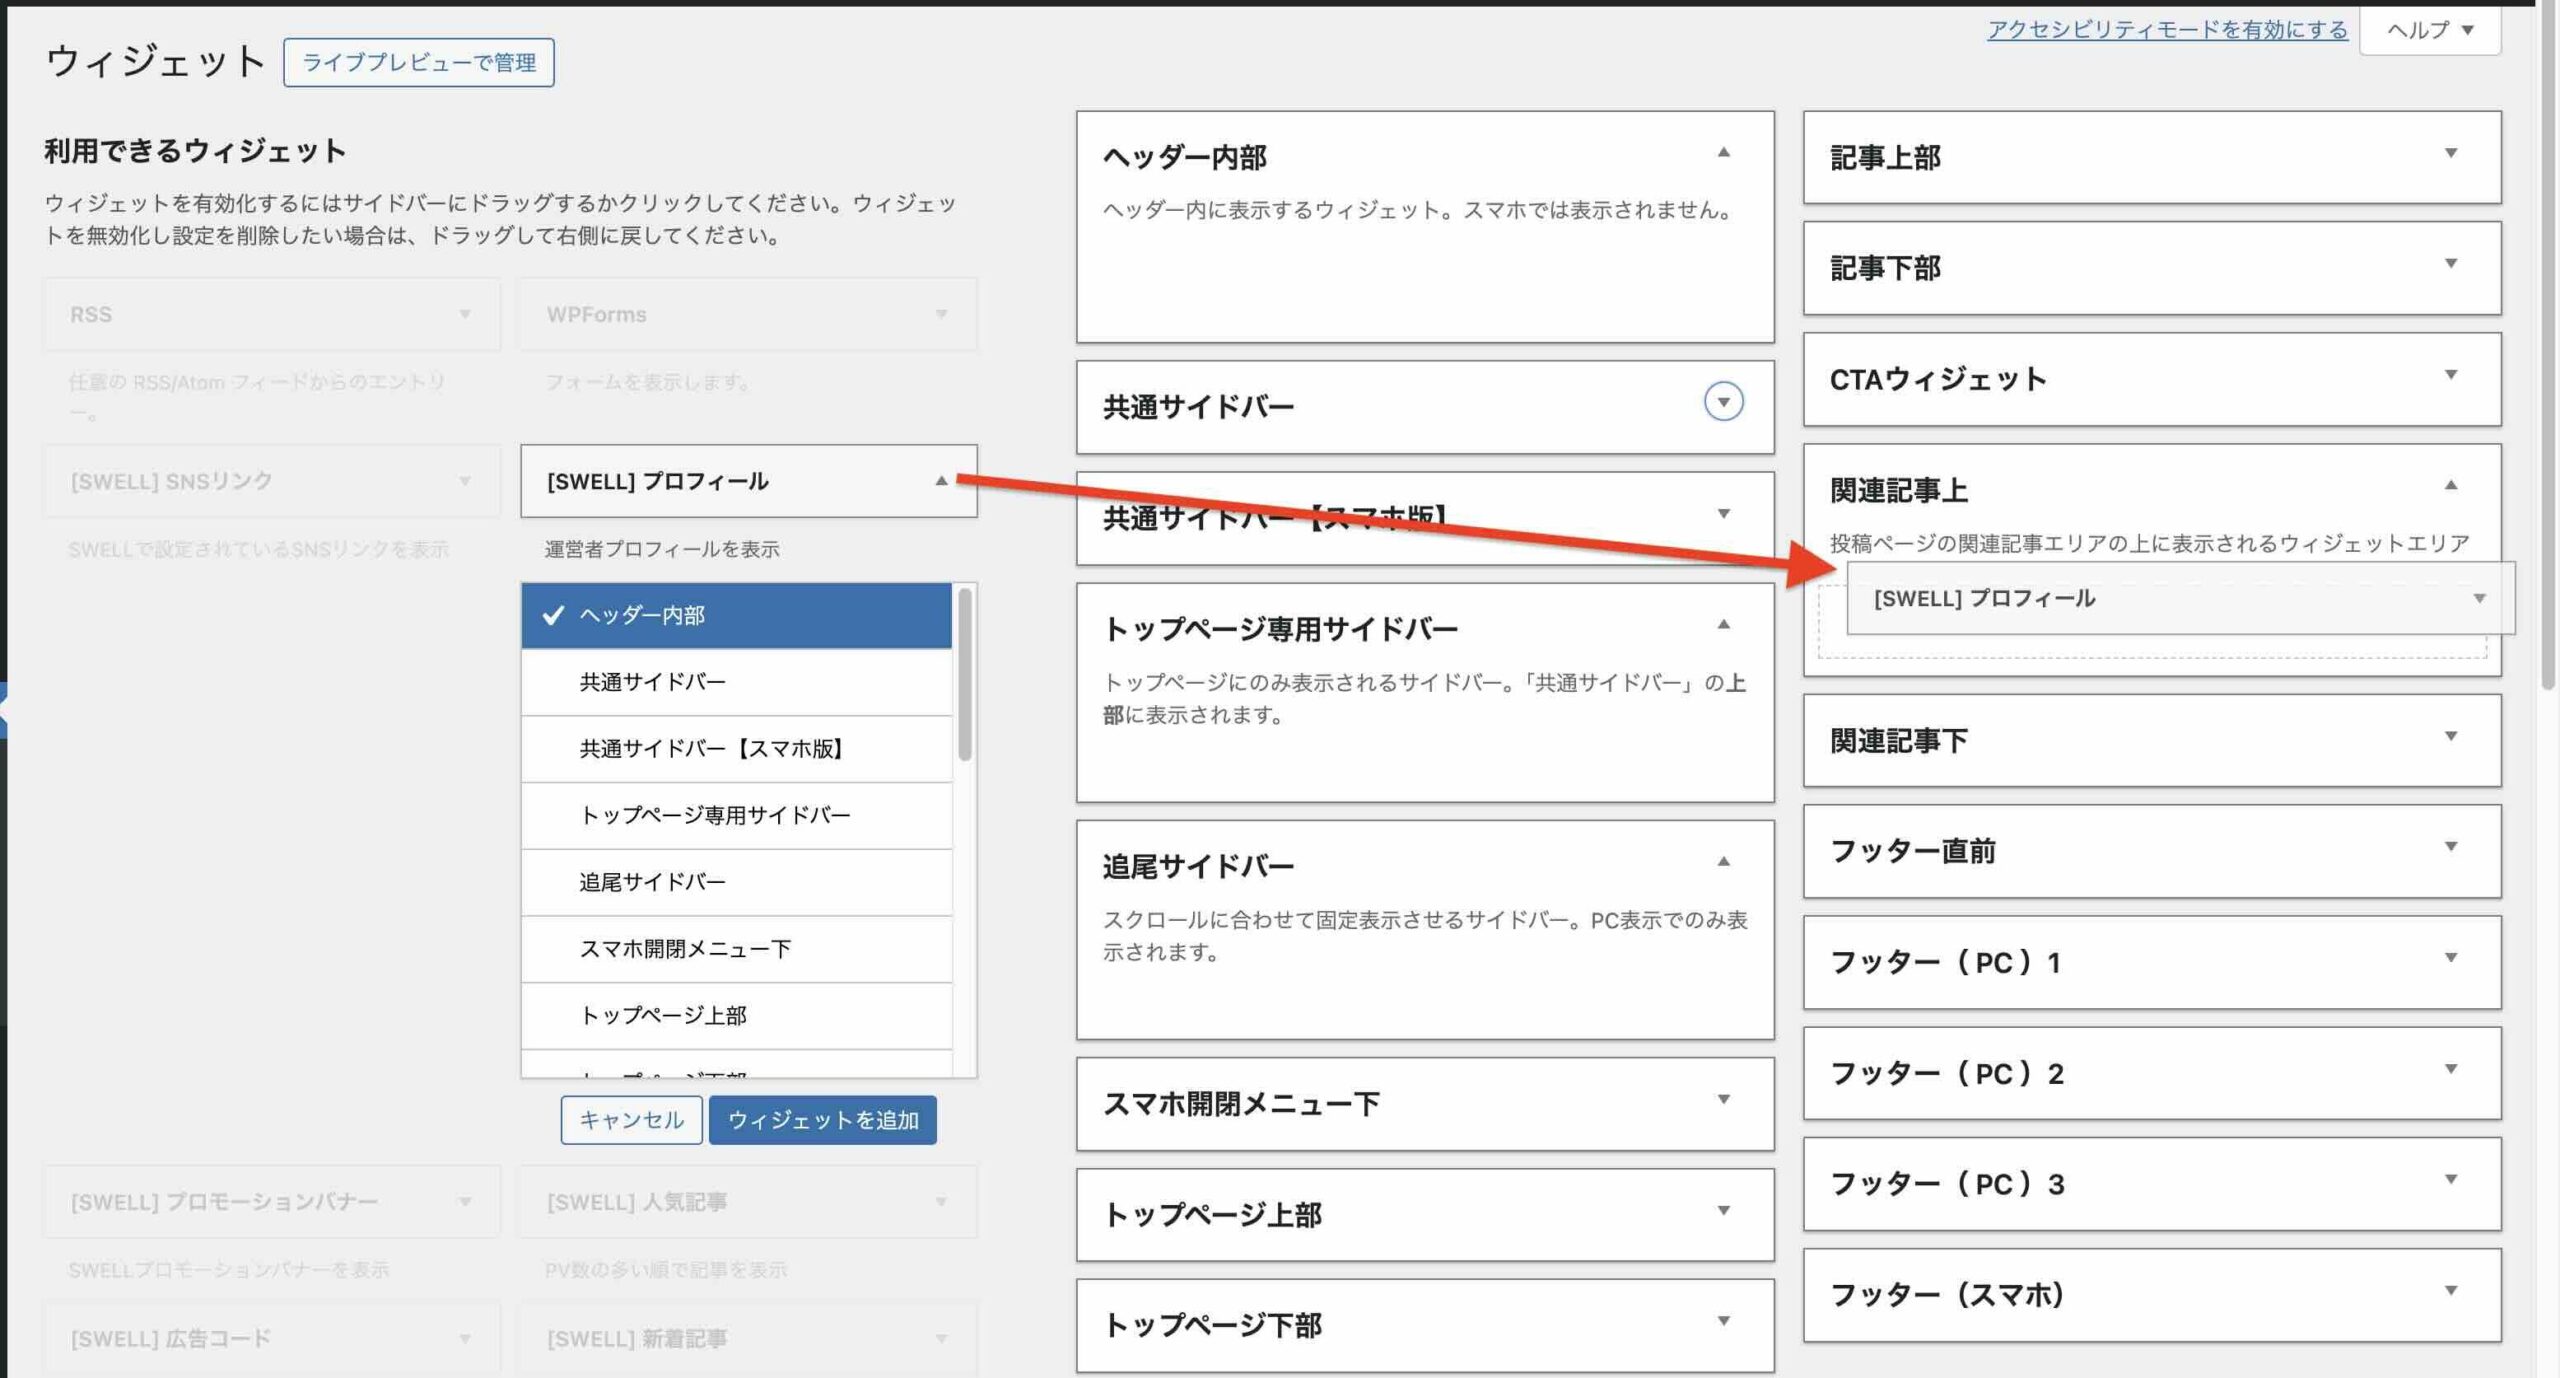Click the page vertical scrollbar
This screenshot has width=2560, height=1378.
point(2549,345)
